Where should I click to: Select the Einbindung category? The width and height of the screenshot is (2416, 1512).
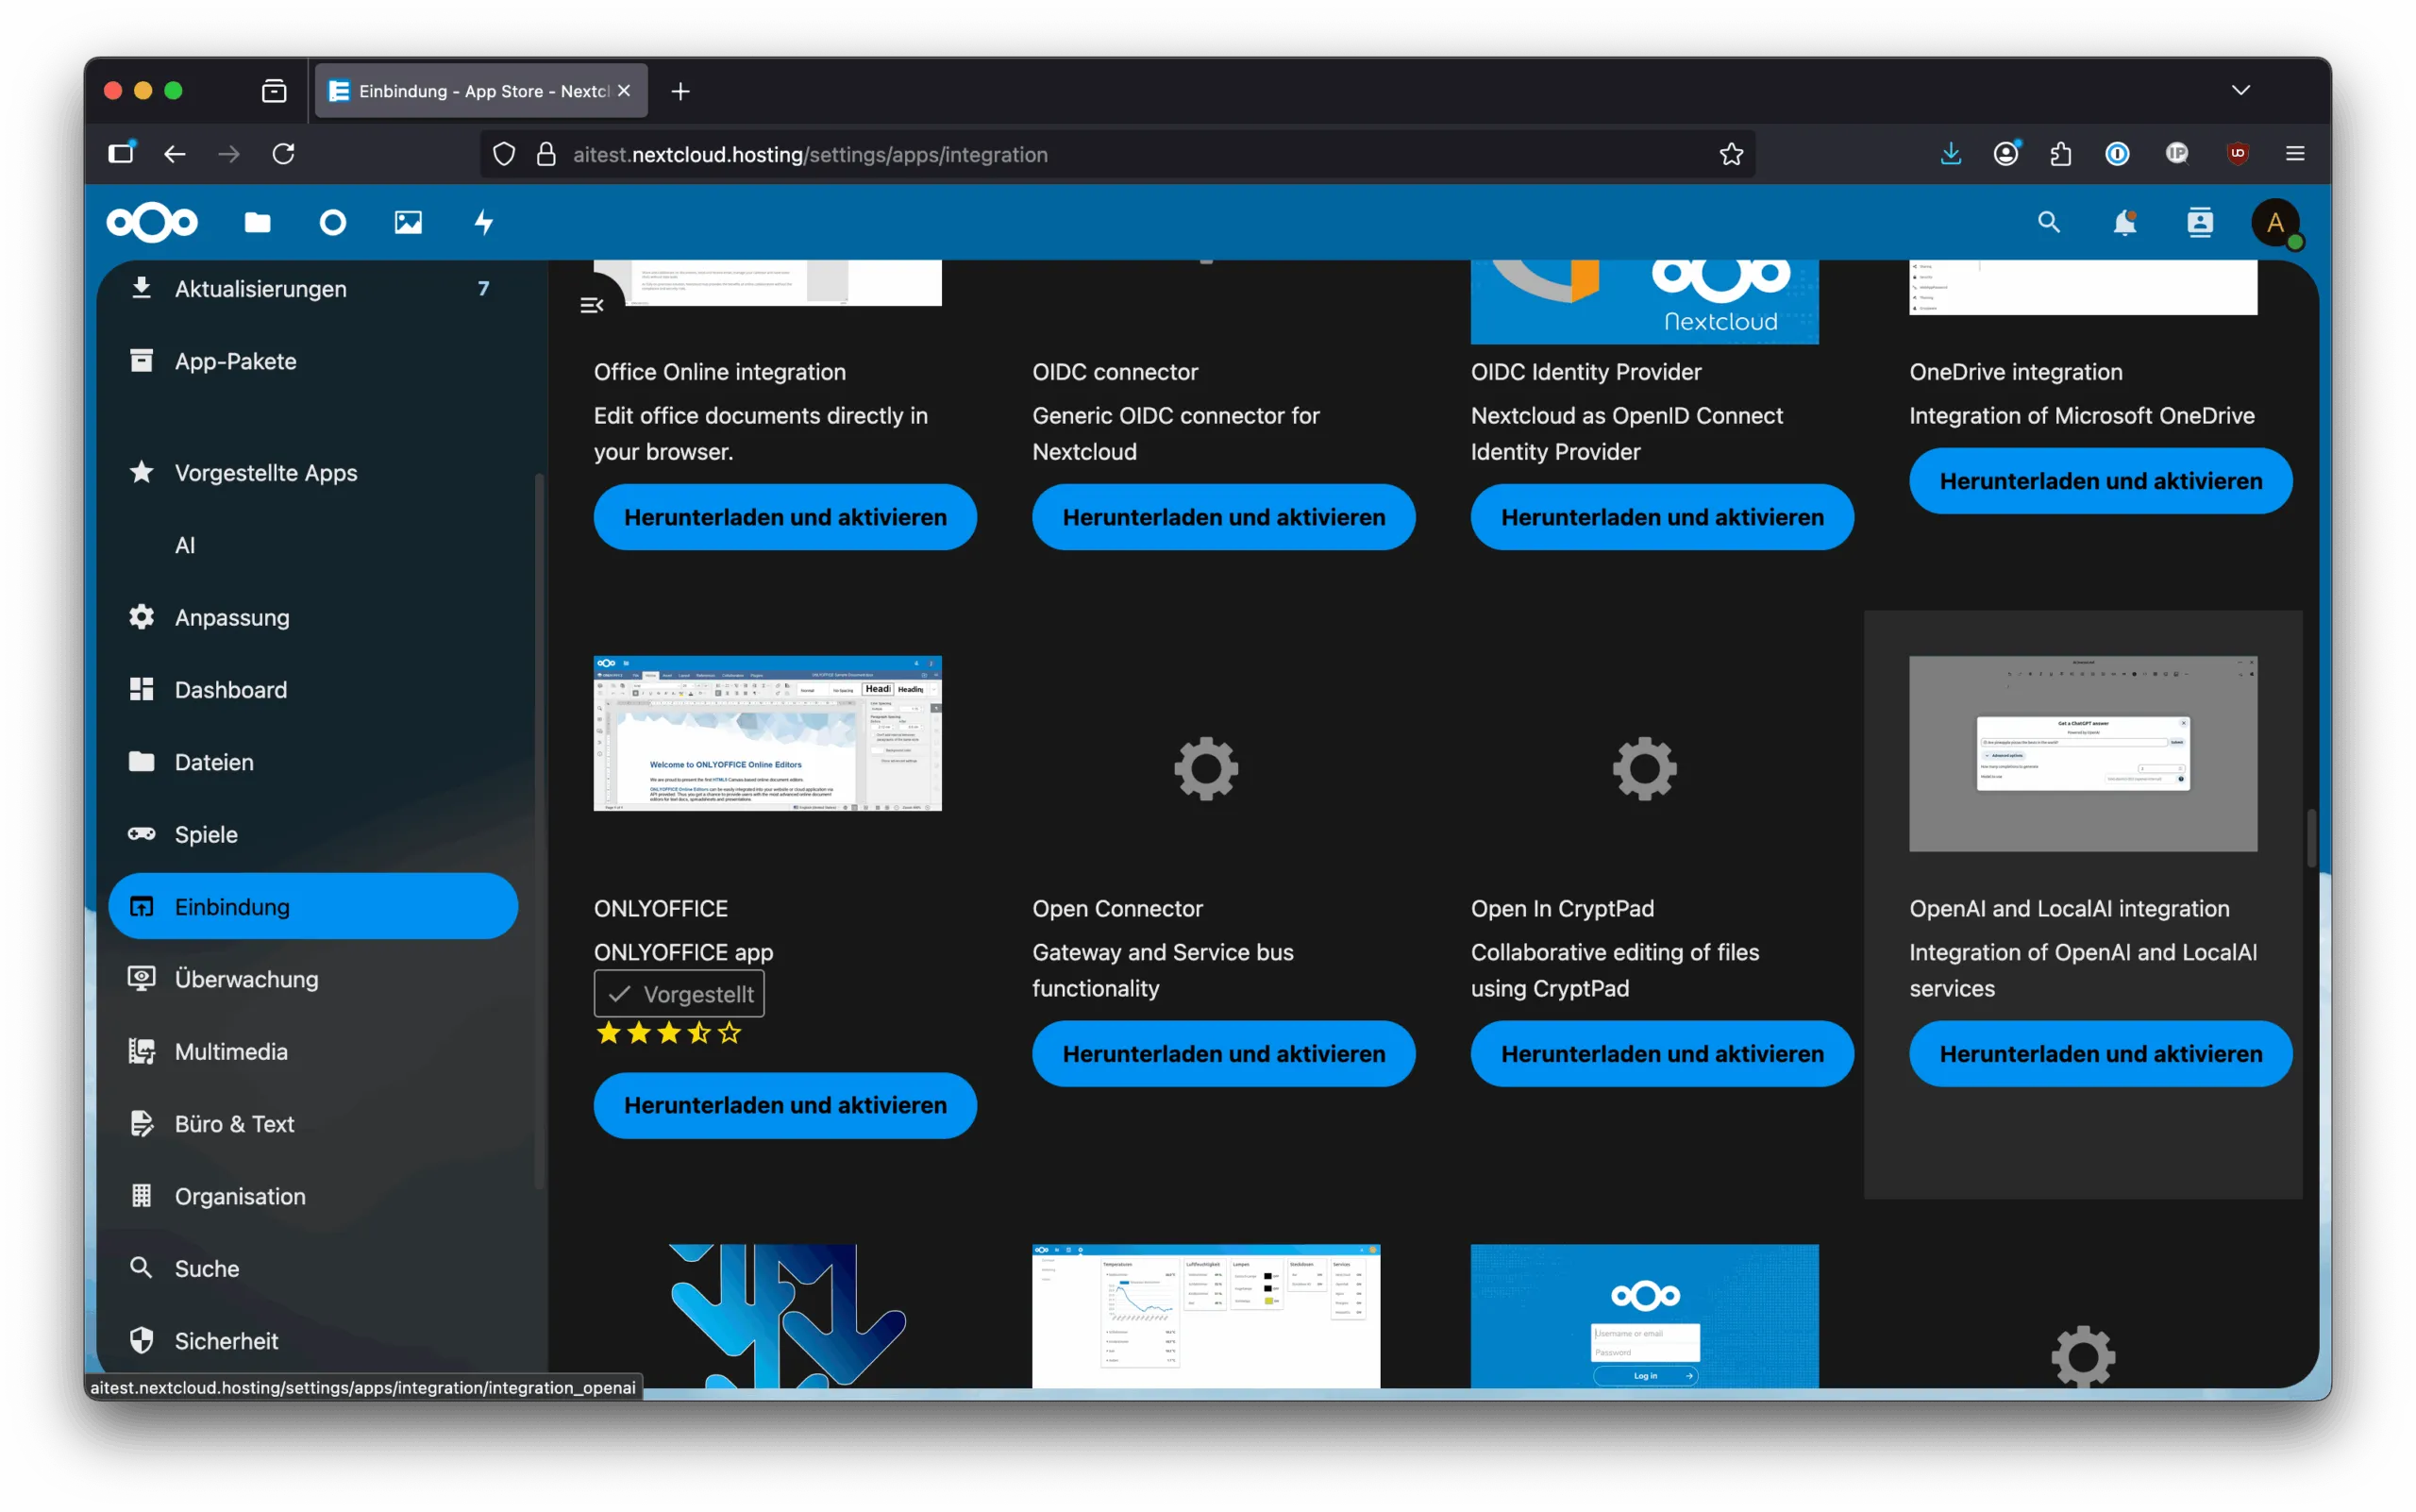313,906
